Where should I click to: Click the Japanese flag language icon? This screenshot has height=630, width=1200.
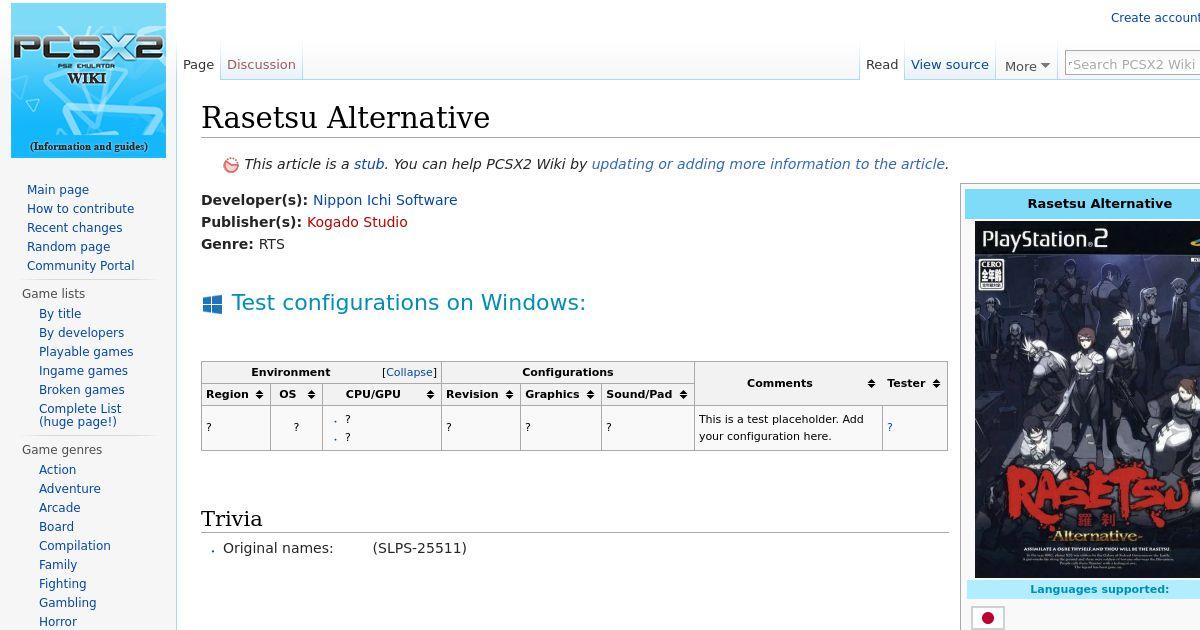tap(987, 618)
